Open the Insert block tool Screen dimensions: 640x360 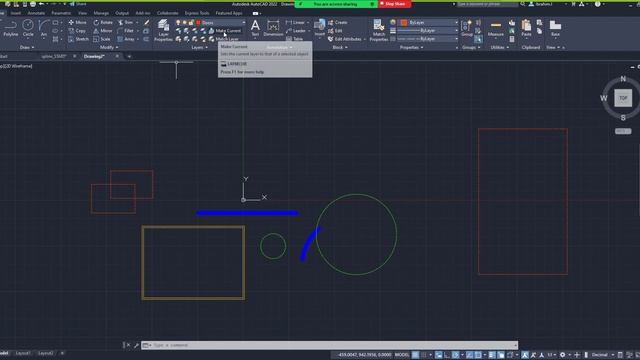[320, 28]
